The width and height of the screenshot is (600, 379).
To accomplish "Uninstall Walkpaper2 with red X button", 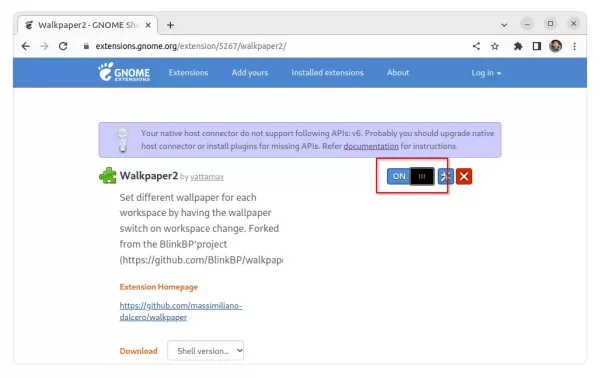I will click(x=464, y=176).
